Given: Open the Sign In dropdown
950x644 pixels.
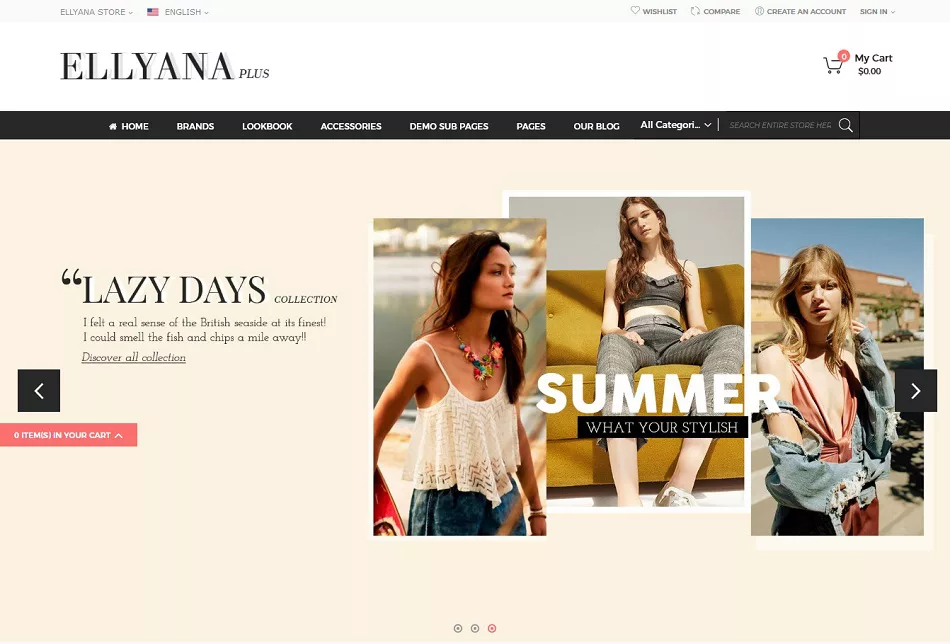Looking at the screenshot, I should pos(877,12).
